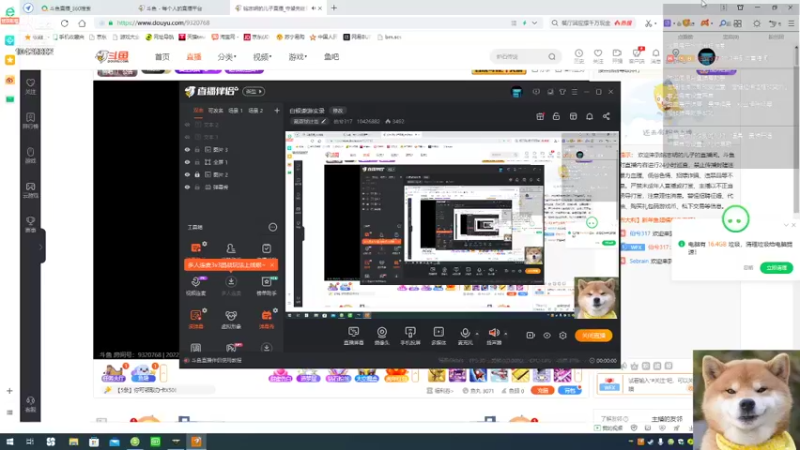
Task: Toggle visibility of 文本 2 source
Action: pos(187,124)
